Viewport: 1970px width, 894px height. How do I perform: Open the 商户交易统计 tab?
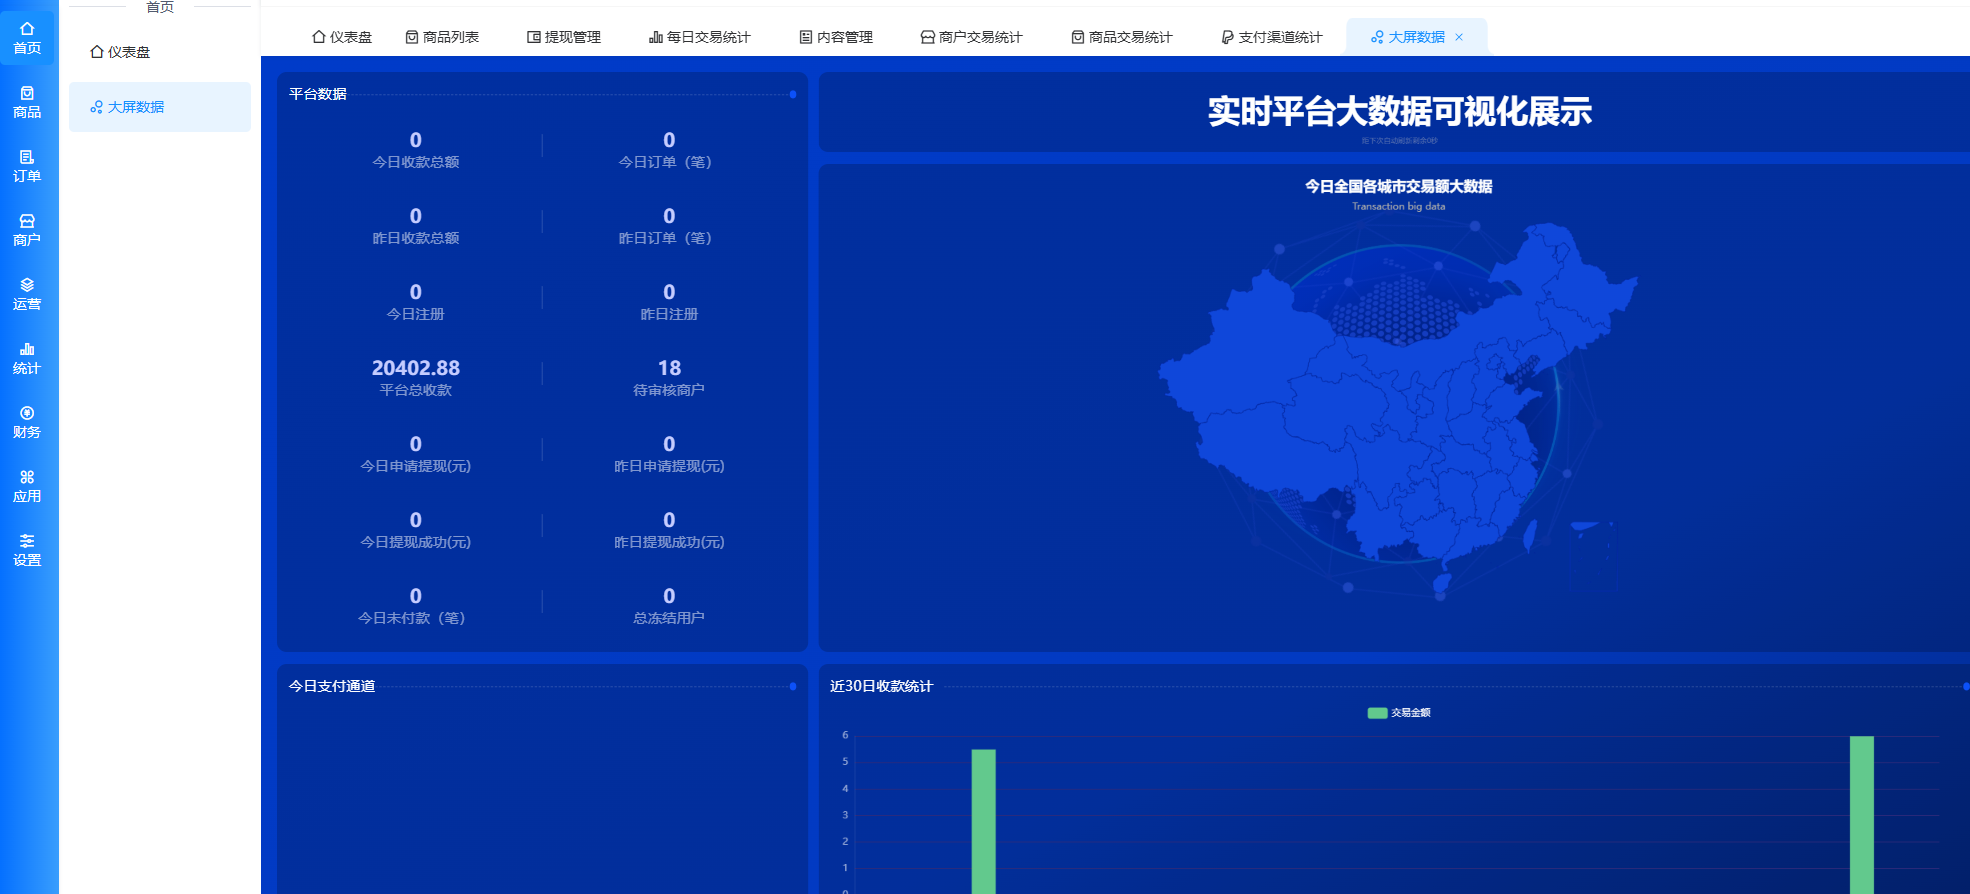(x=971, y=37)
